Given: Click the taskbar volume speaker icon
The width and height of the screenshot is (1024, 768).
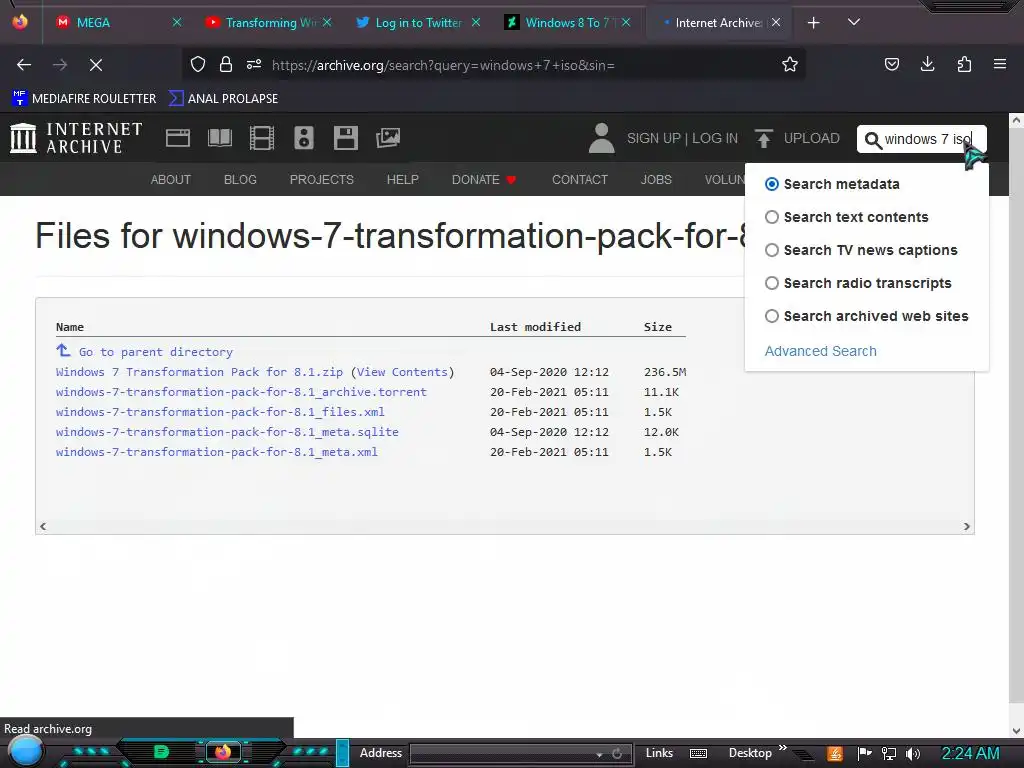Looking at the screenshot, I should pyautogui.click(x=913, y=754).
